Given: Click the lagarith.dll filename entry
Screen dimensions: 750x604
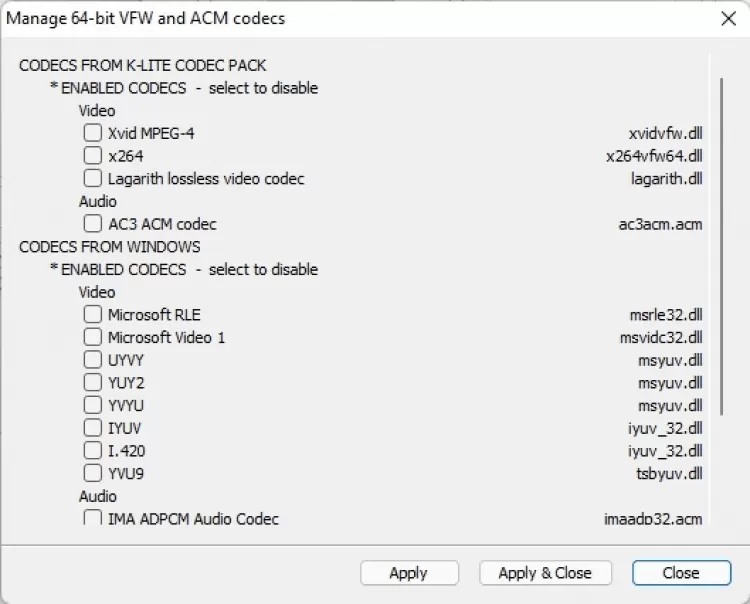Looking at the screenshot, I should tap(669, 179).
